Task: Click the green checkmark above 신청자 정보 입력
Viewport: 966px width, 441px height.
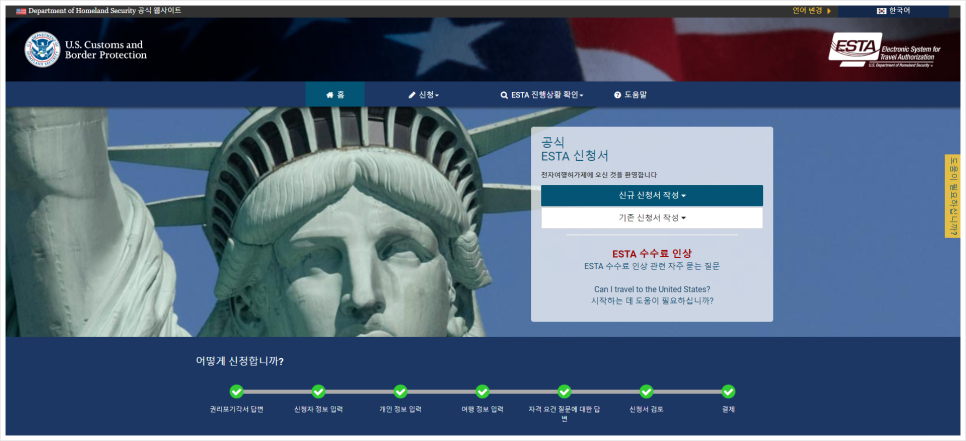Action: click(x=319, y=391)
